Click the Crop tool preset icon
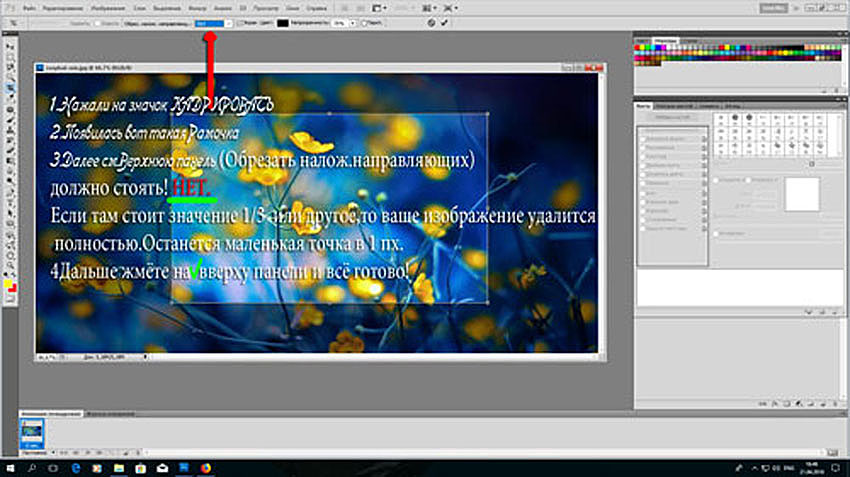850x477 pixels. click(12, 21)
